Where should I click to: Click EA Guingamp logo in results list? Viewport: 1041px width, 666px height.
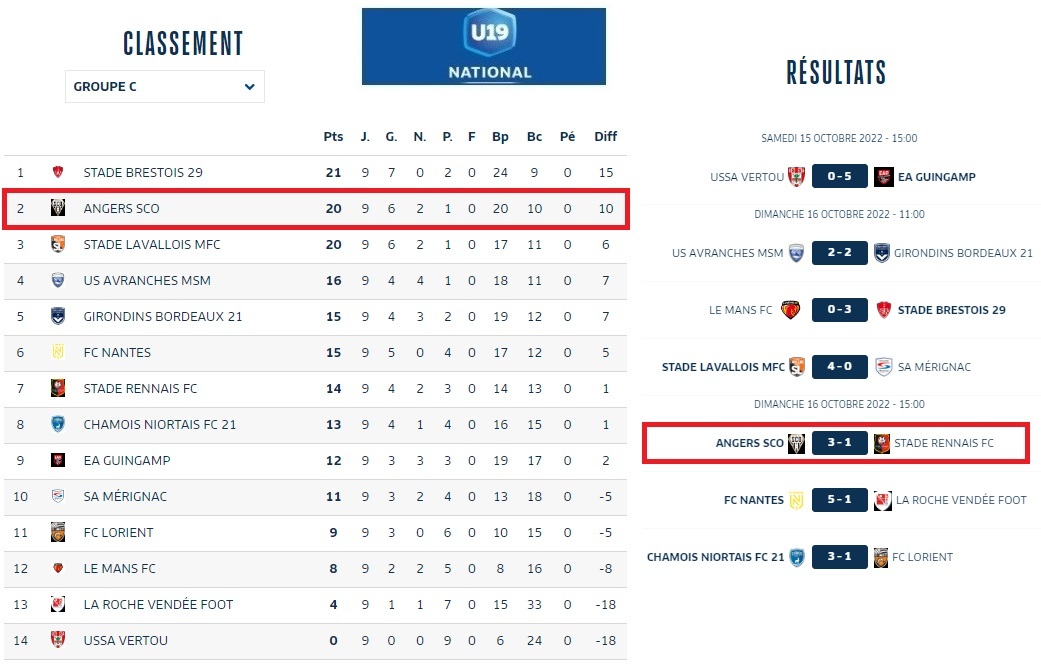883,177
